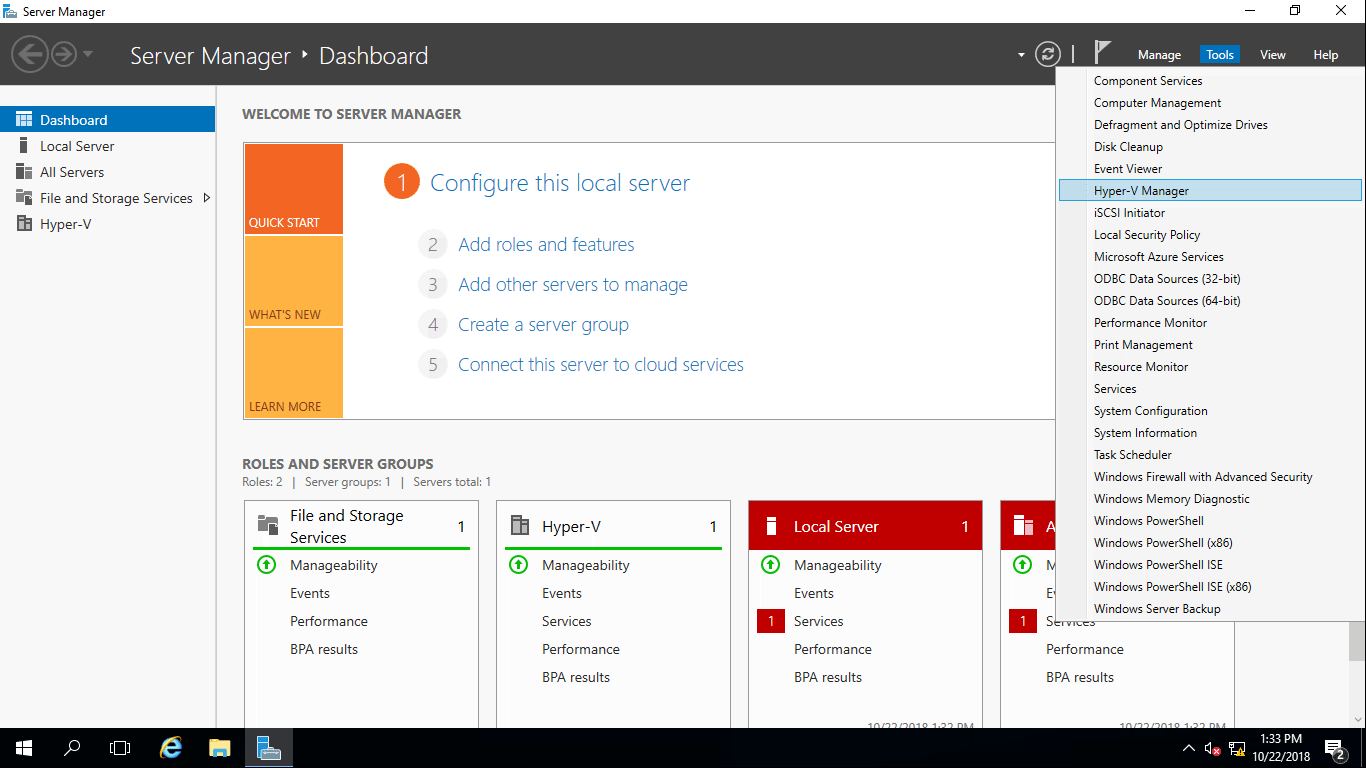Click the QUICK START tile
This screenshot has width=1366, height=768.
pyautogui.click(x=293, y=189)
